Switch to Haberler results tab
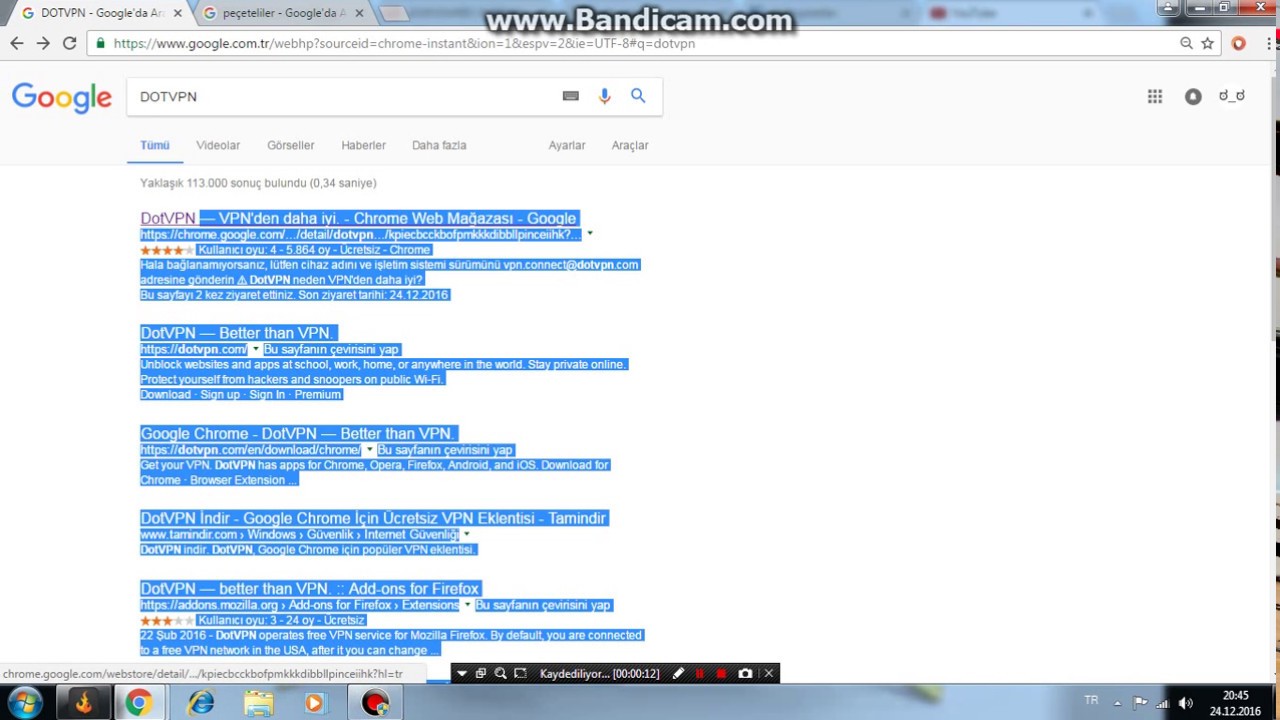This screenshot has width=1280, height=720. [364, 145]
